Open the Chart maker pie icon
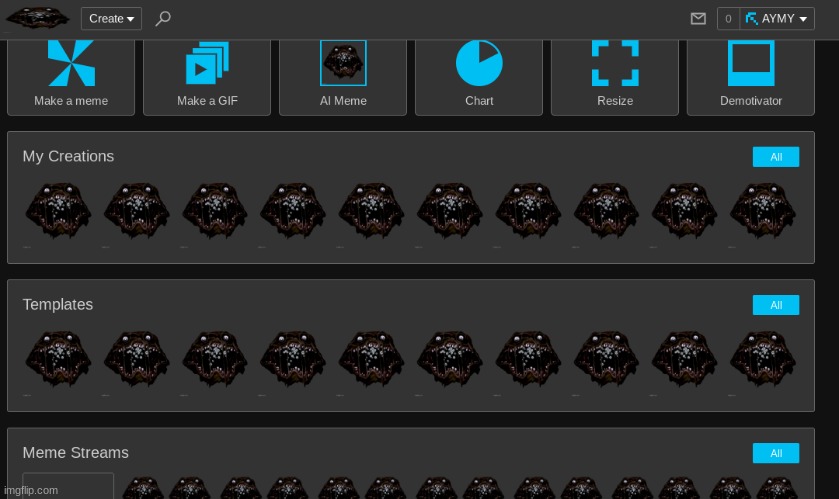The height and width of the screenshot is (499, 839). 479,63
